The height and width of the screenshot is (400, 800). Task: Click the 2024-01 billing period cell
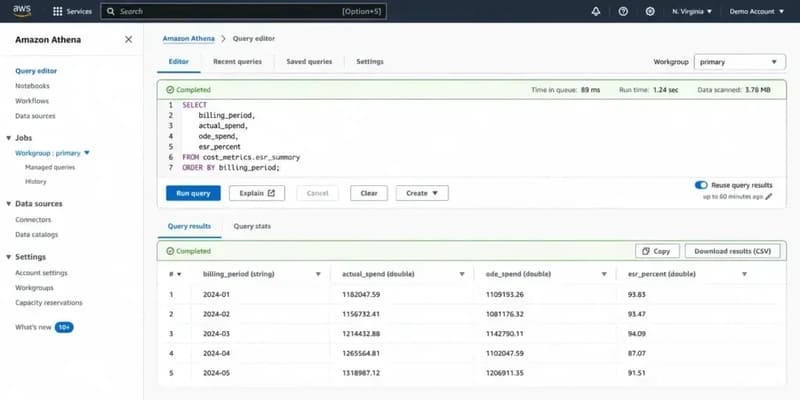pos(216,294)
